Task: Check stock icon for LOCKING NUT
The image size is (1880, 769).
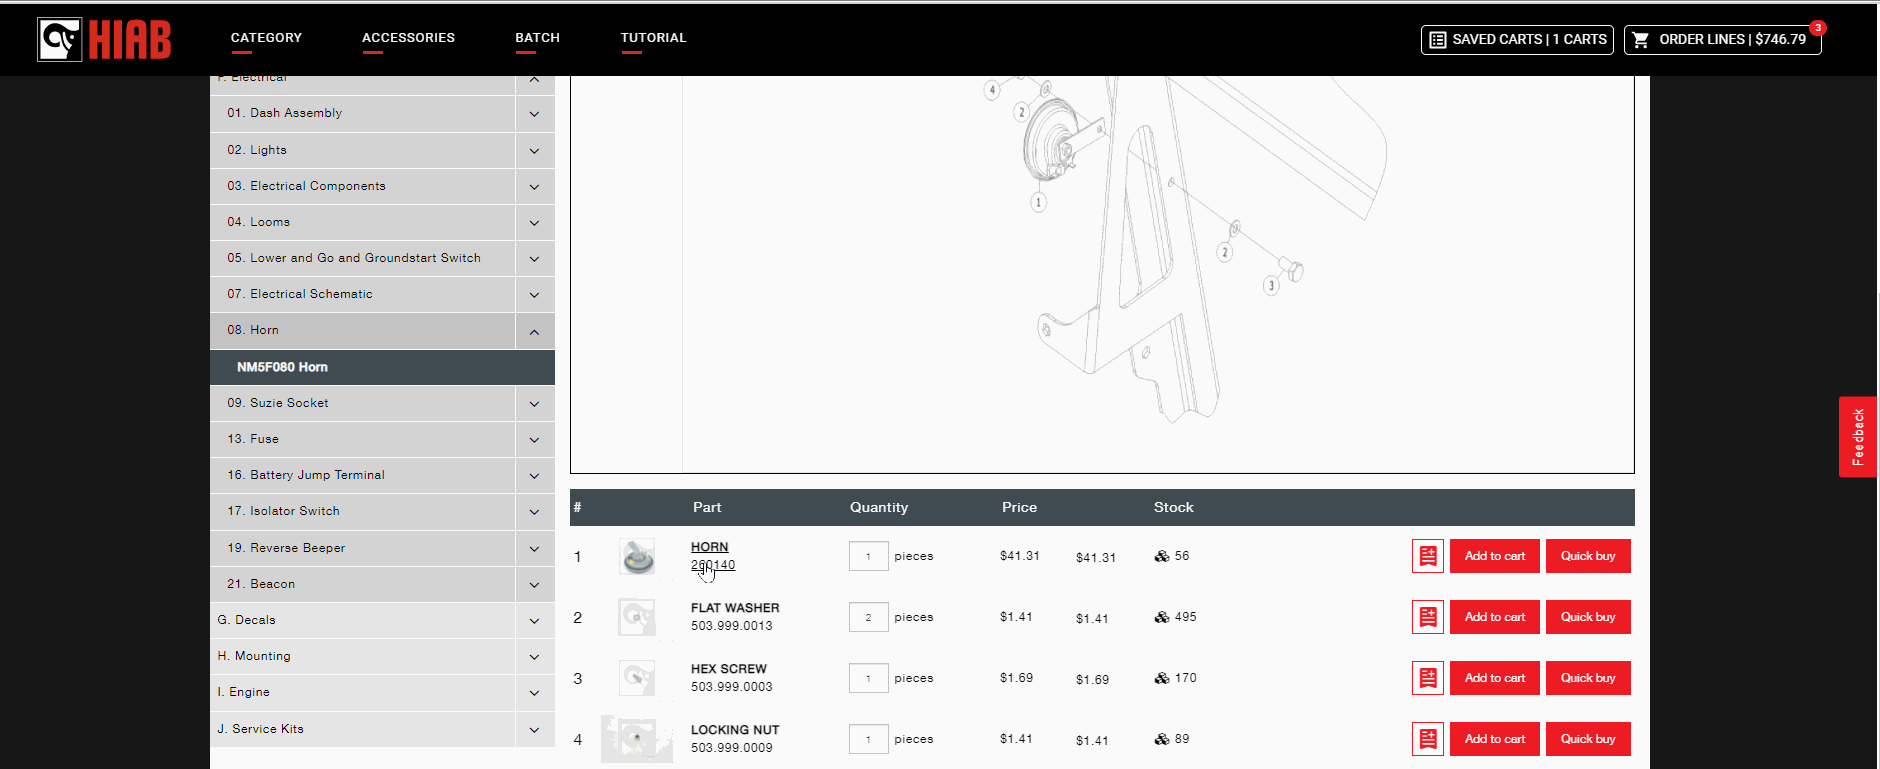Action: [x=1161, y=739]
